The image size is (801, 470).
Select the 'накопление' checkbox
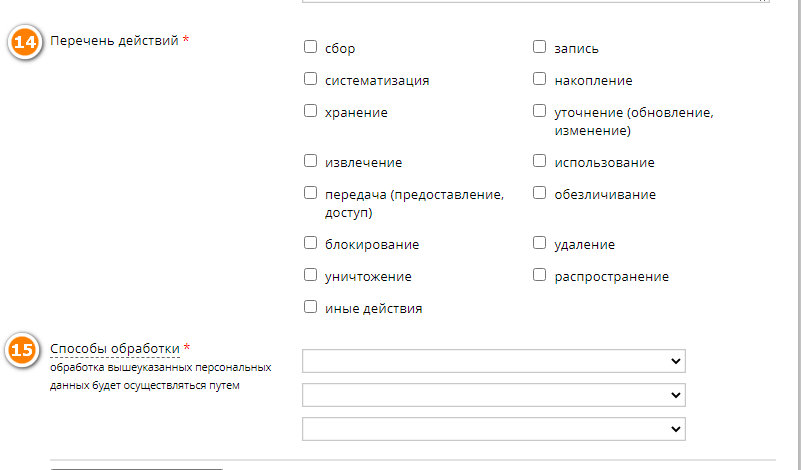tap(540, 79)
